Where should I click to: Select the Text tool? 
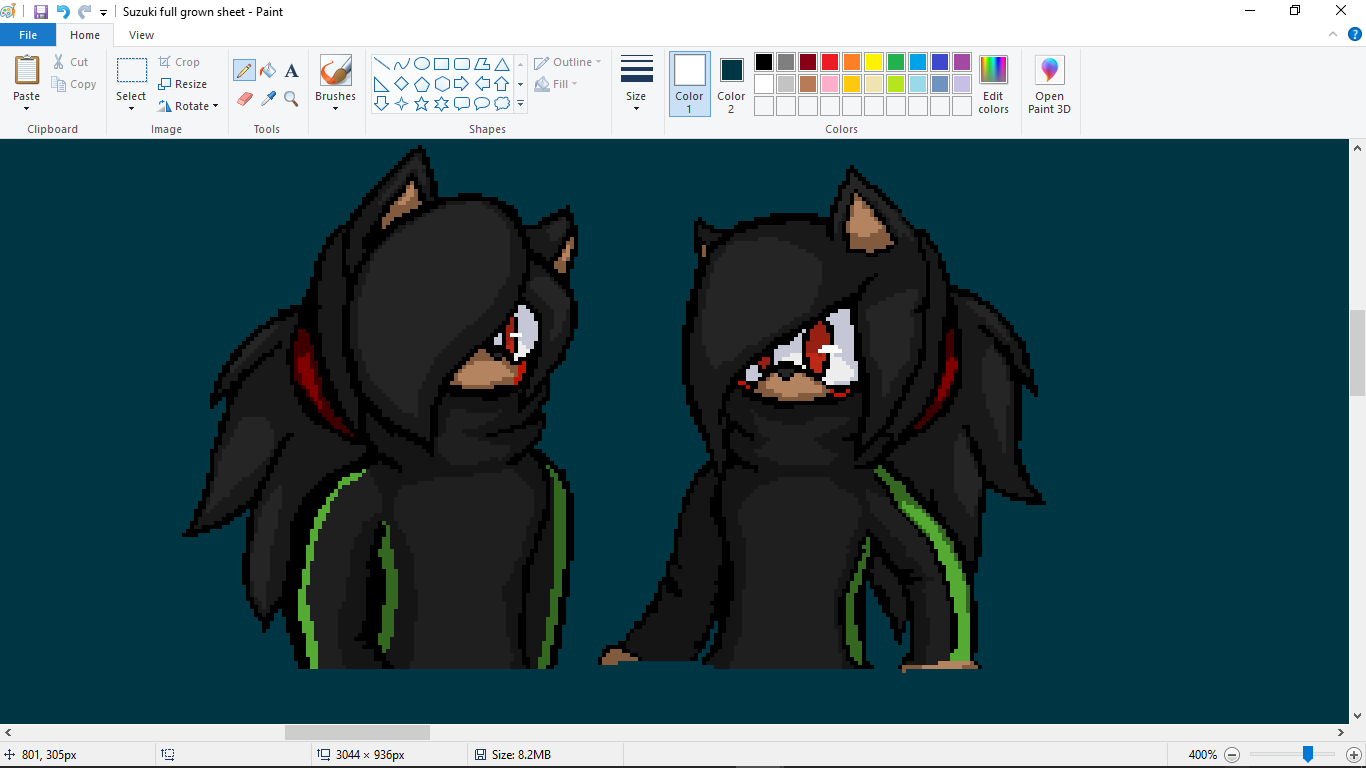coord(291,70)
